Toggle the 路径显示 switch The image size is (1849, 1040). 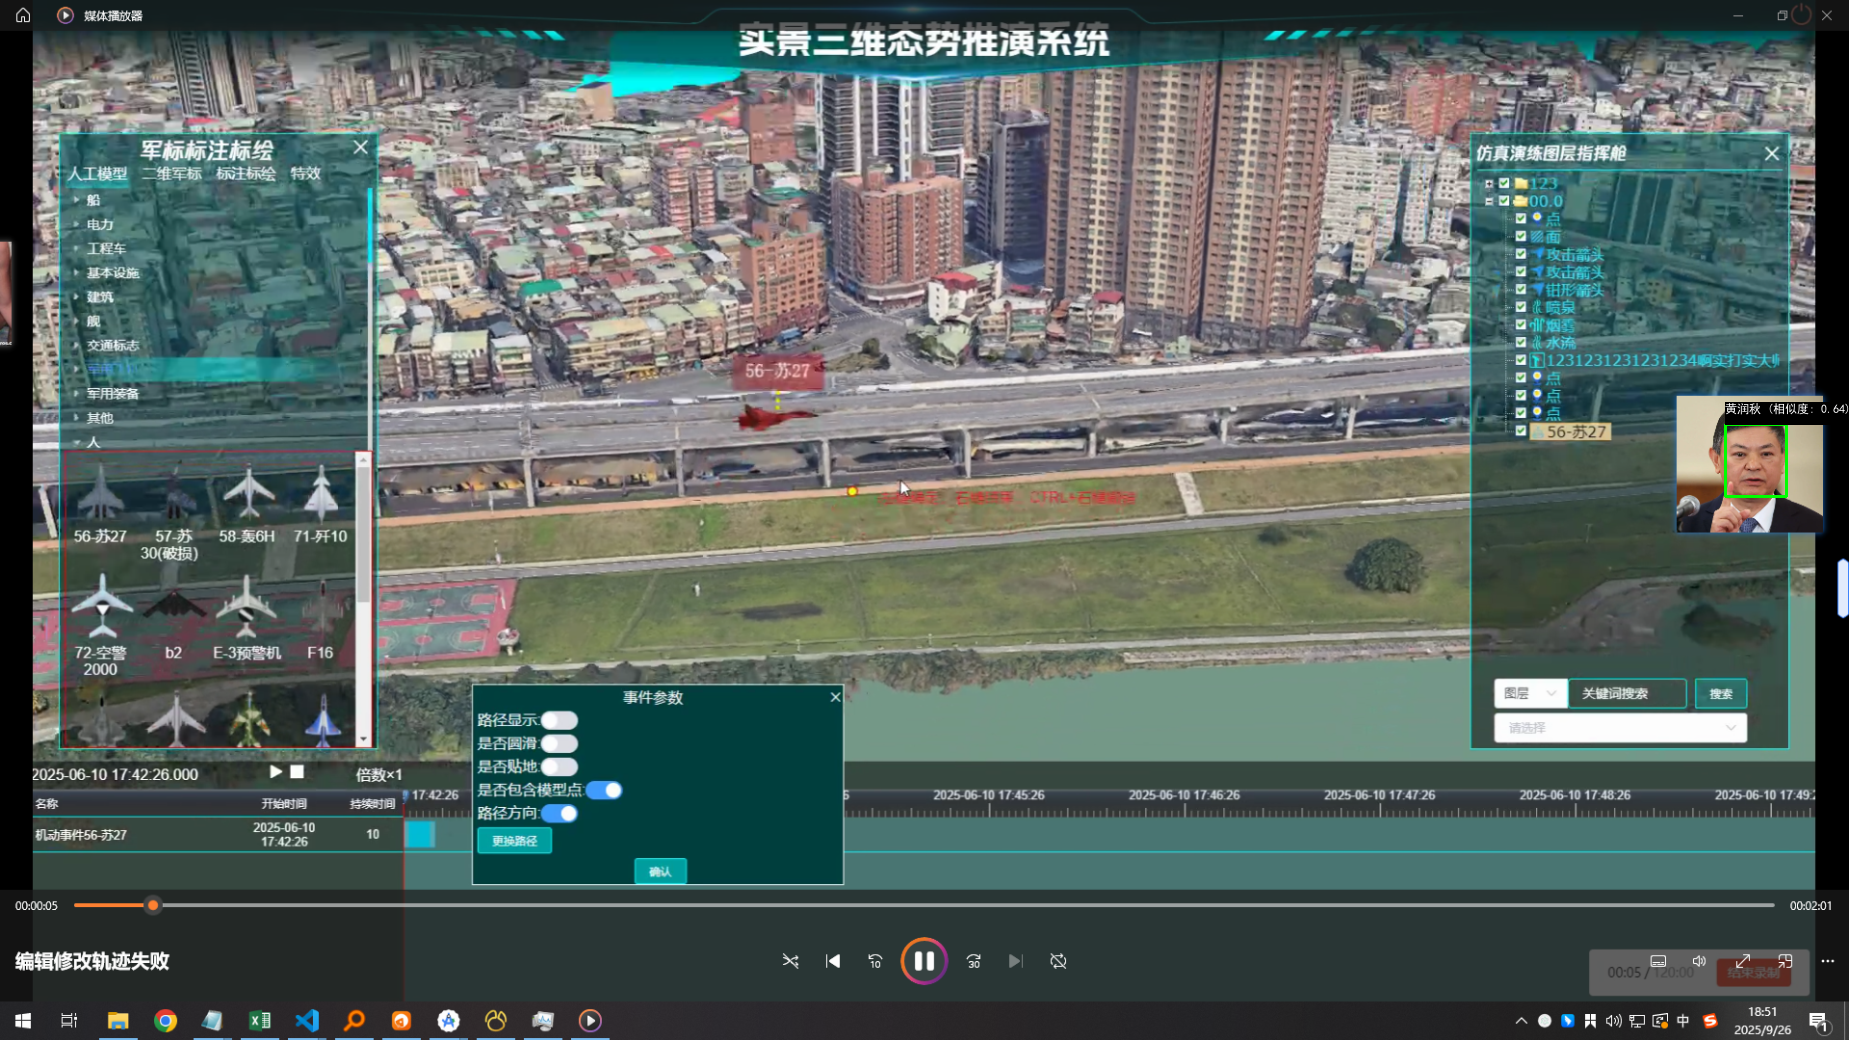(559, 720)
